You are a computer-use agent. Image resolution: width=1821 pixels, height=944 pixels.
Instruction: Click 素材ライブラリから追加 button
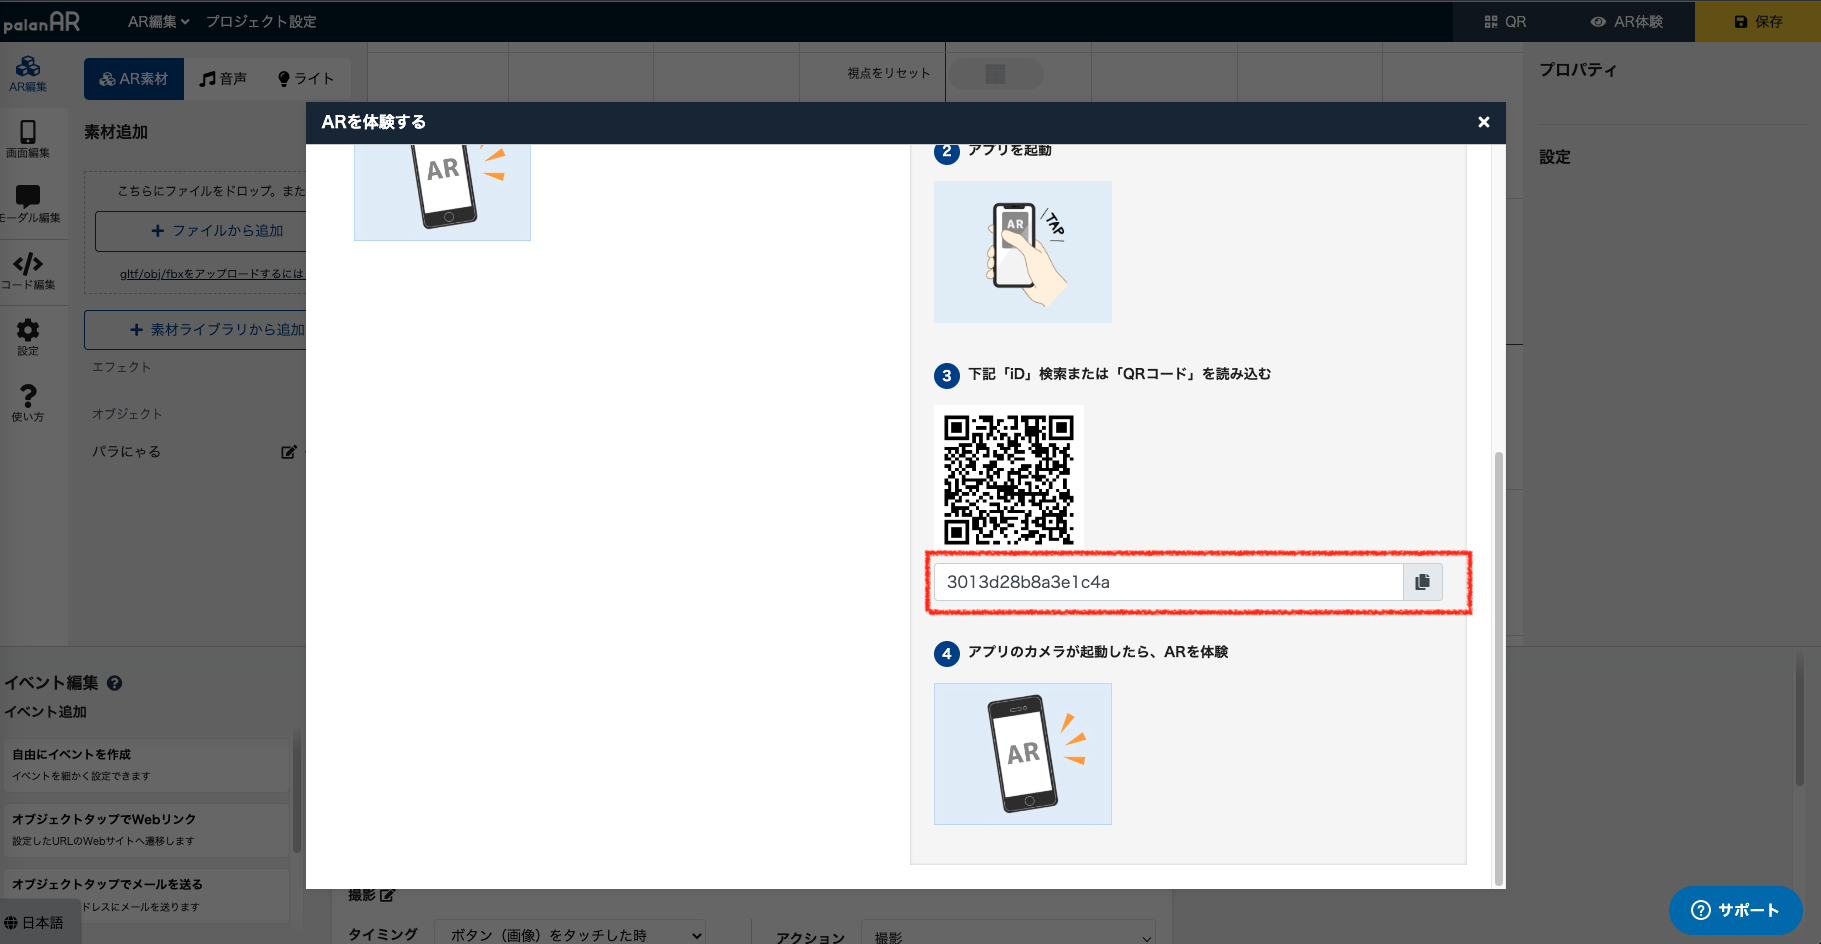point(196,330)
